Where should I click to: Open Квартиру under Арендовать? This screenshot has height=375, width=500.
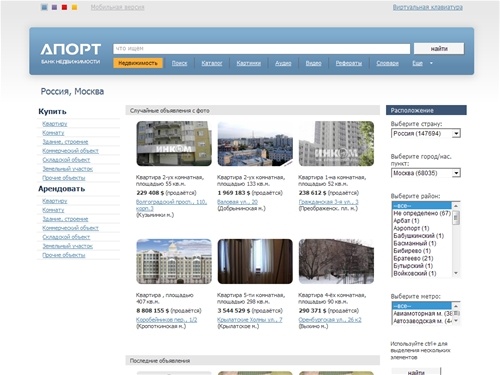click(55, 201)
